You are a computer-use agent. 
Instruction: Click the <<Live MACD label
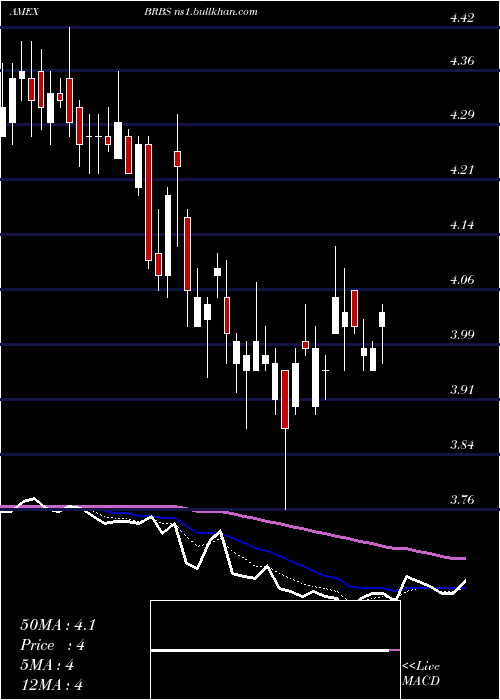tap(421, 674)
